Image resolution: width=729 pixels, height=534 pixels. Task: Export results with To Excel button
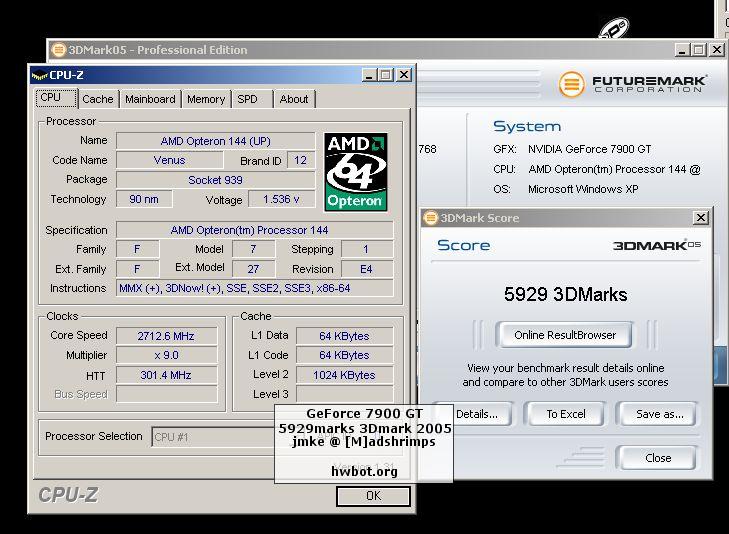[x=566, y=414]
